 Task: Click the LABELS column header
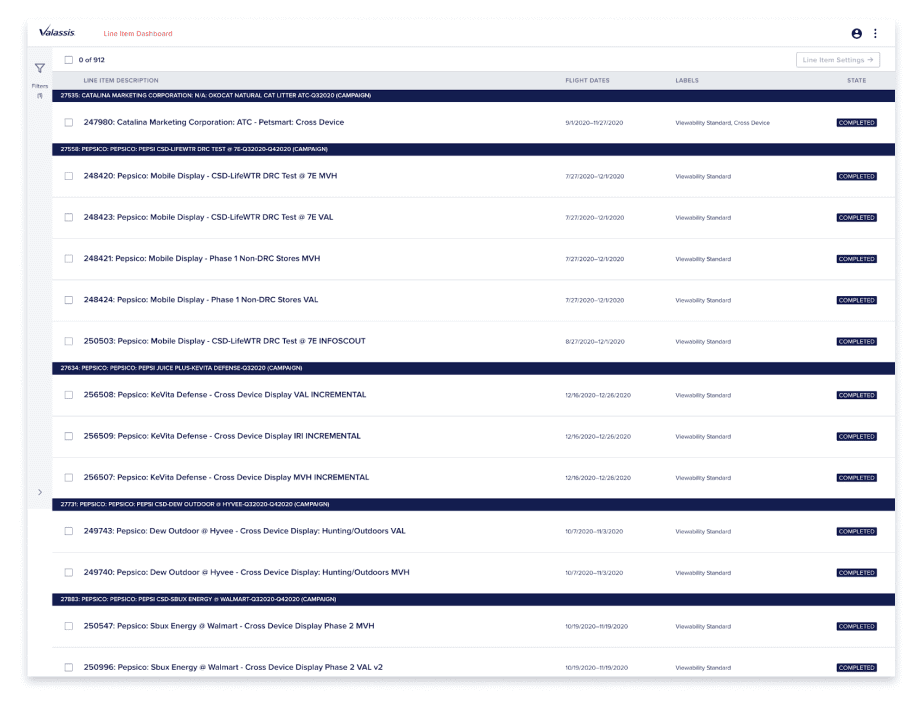click(x=687, y=81)
